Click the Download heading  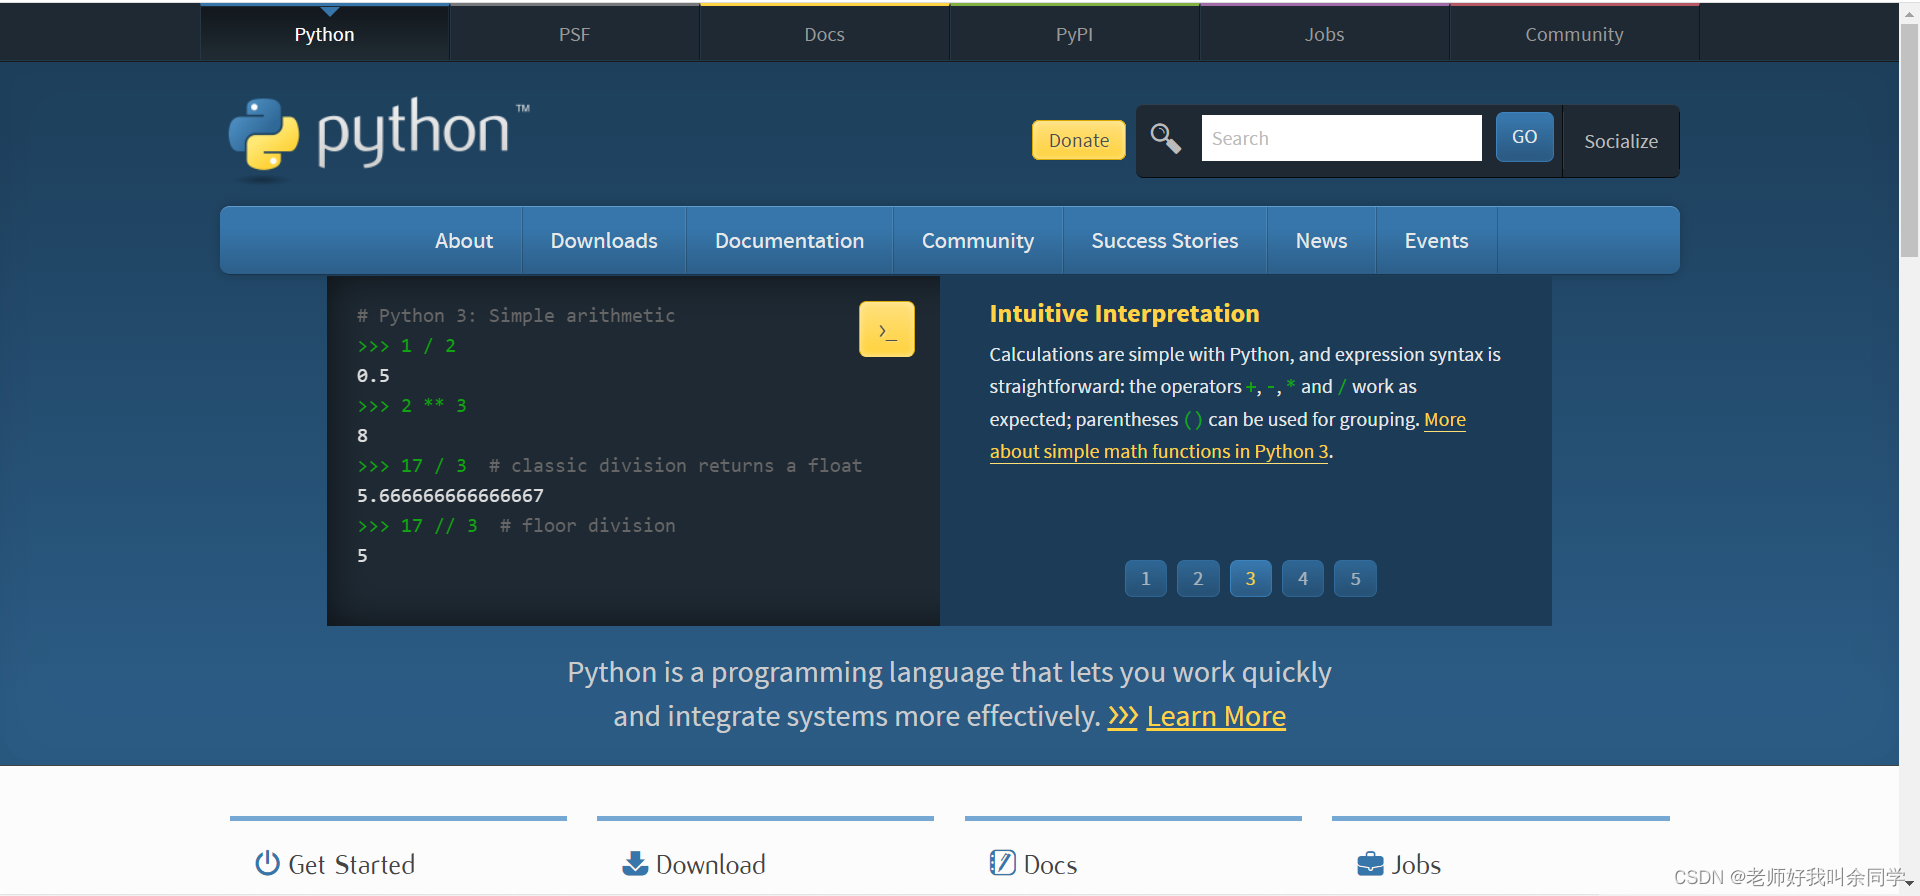[711, 864]
